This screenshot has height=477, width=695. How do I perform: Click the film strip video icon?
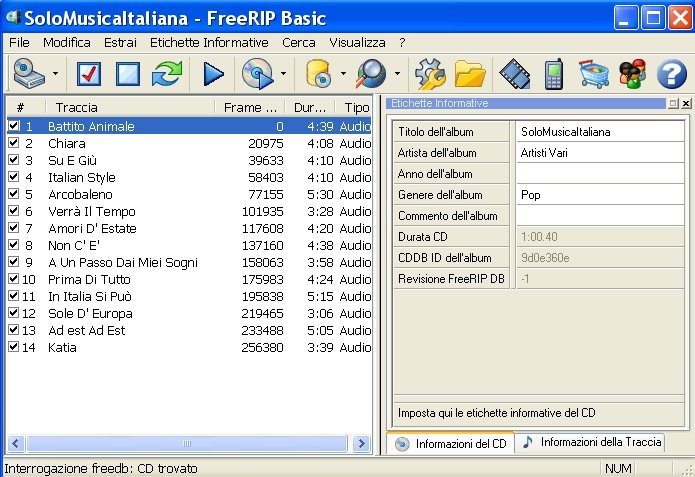click(x=515, y=74)
